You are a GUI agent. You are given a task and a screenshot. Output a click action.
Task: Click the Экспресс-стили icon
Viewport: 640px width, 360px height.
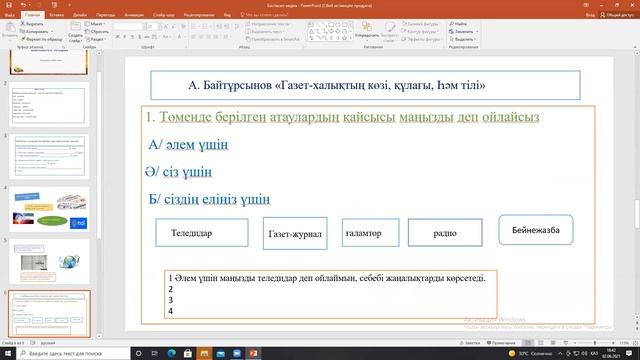[x=390, y=27]
